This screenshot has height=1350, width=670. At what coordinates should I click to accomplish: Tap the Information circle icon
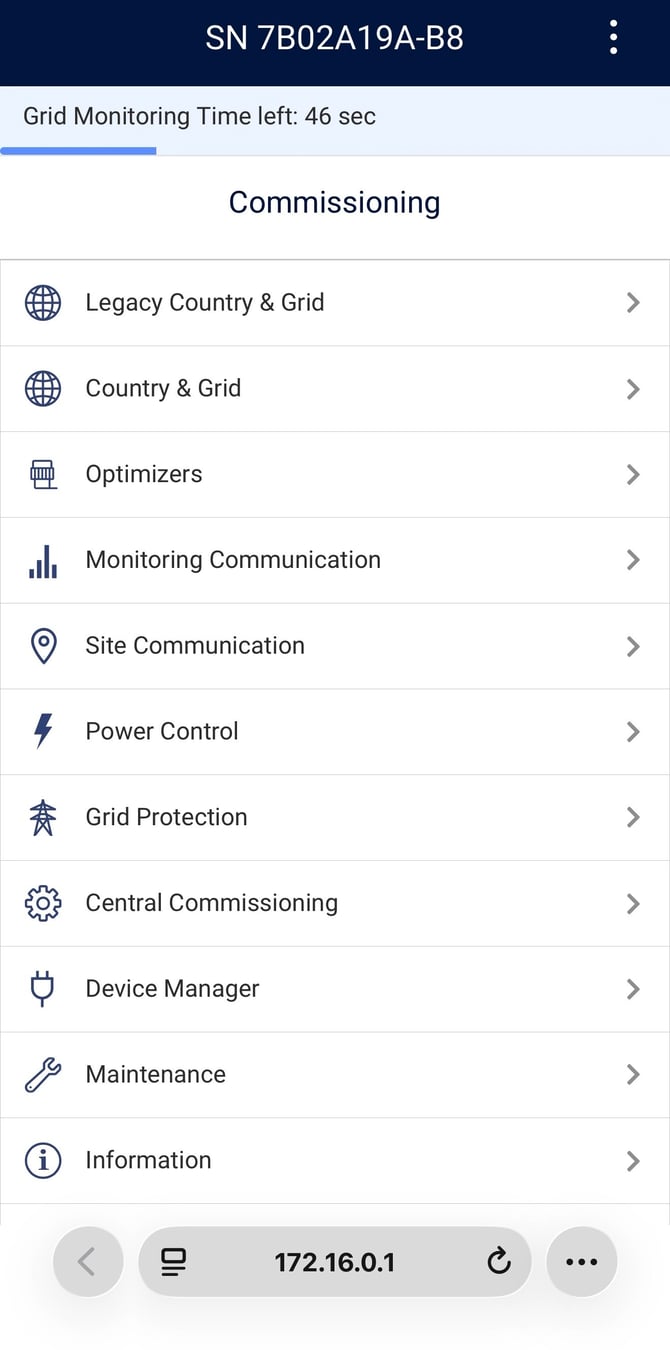(x=43, y=1160)
